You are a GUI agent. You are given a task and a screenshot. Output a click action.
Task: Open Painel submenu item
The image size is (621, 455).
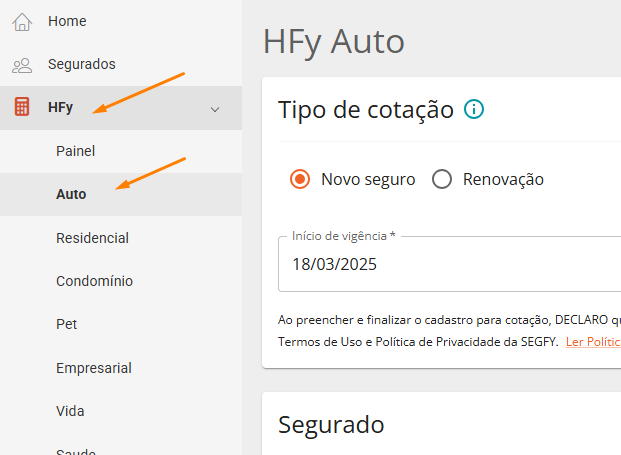[75, 151]
